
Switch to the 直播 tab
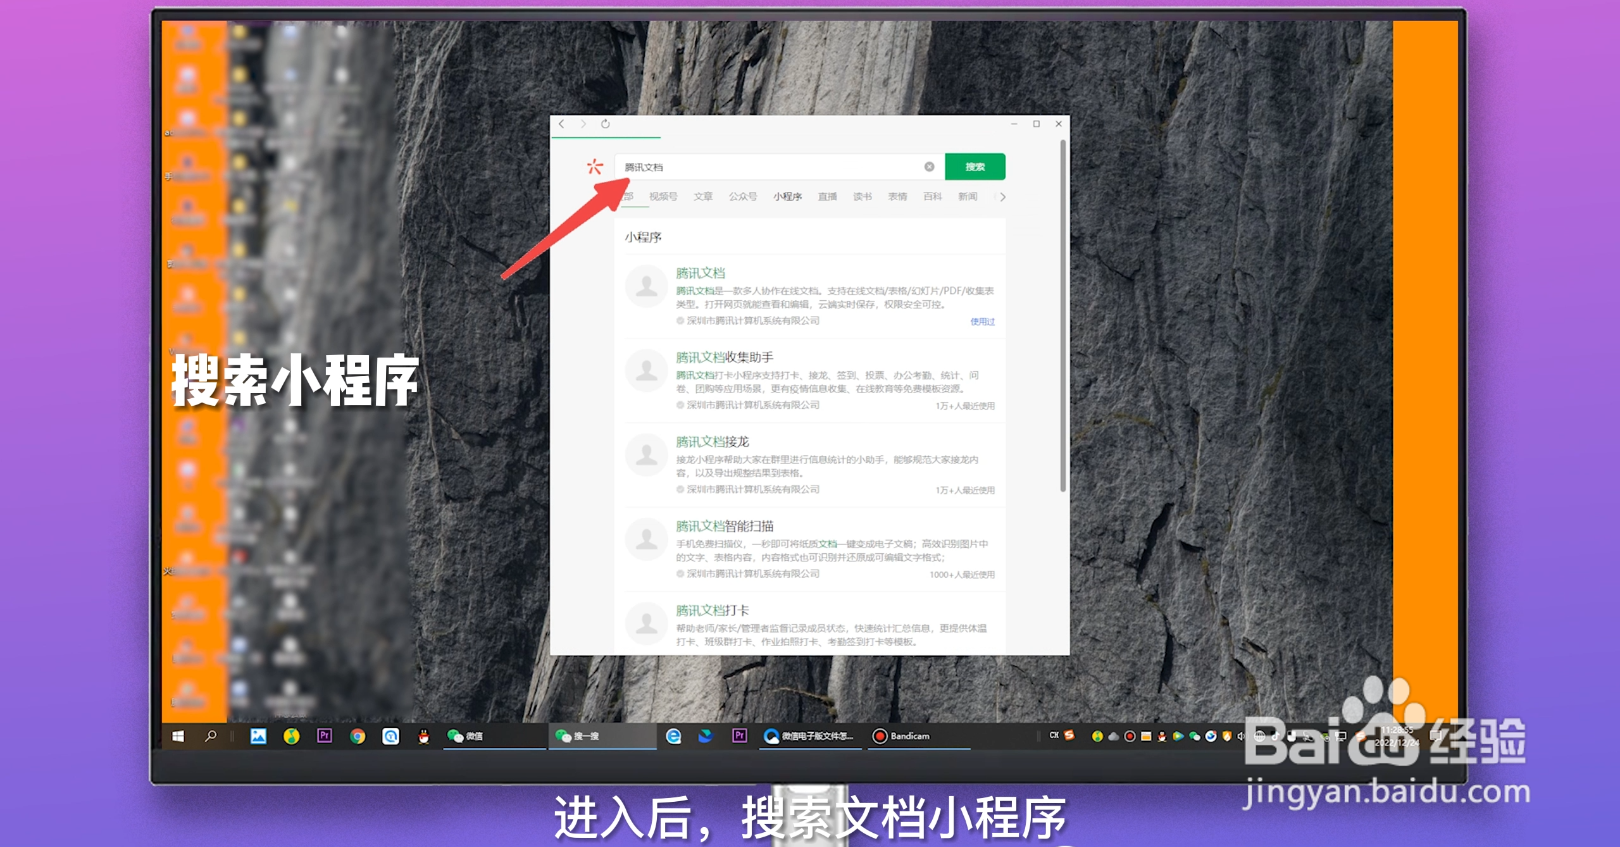pos(828,197)
